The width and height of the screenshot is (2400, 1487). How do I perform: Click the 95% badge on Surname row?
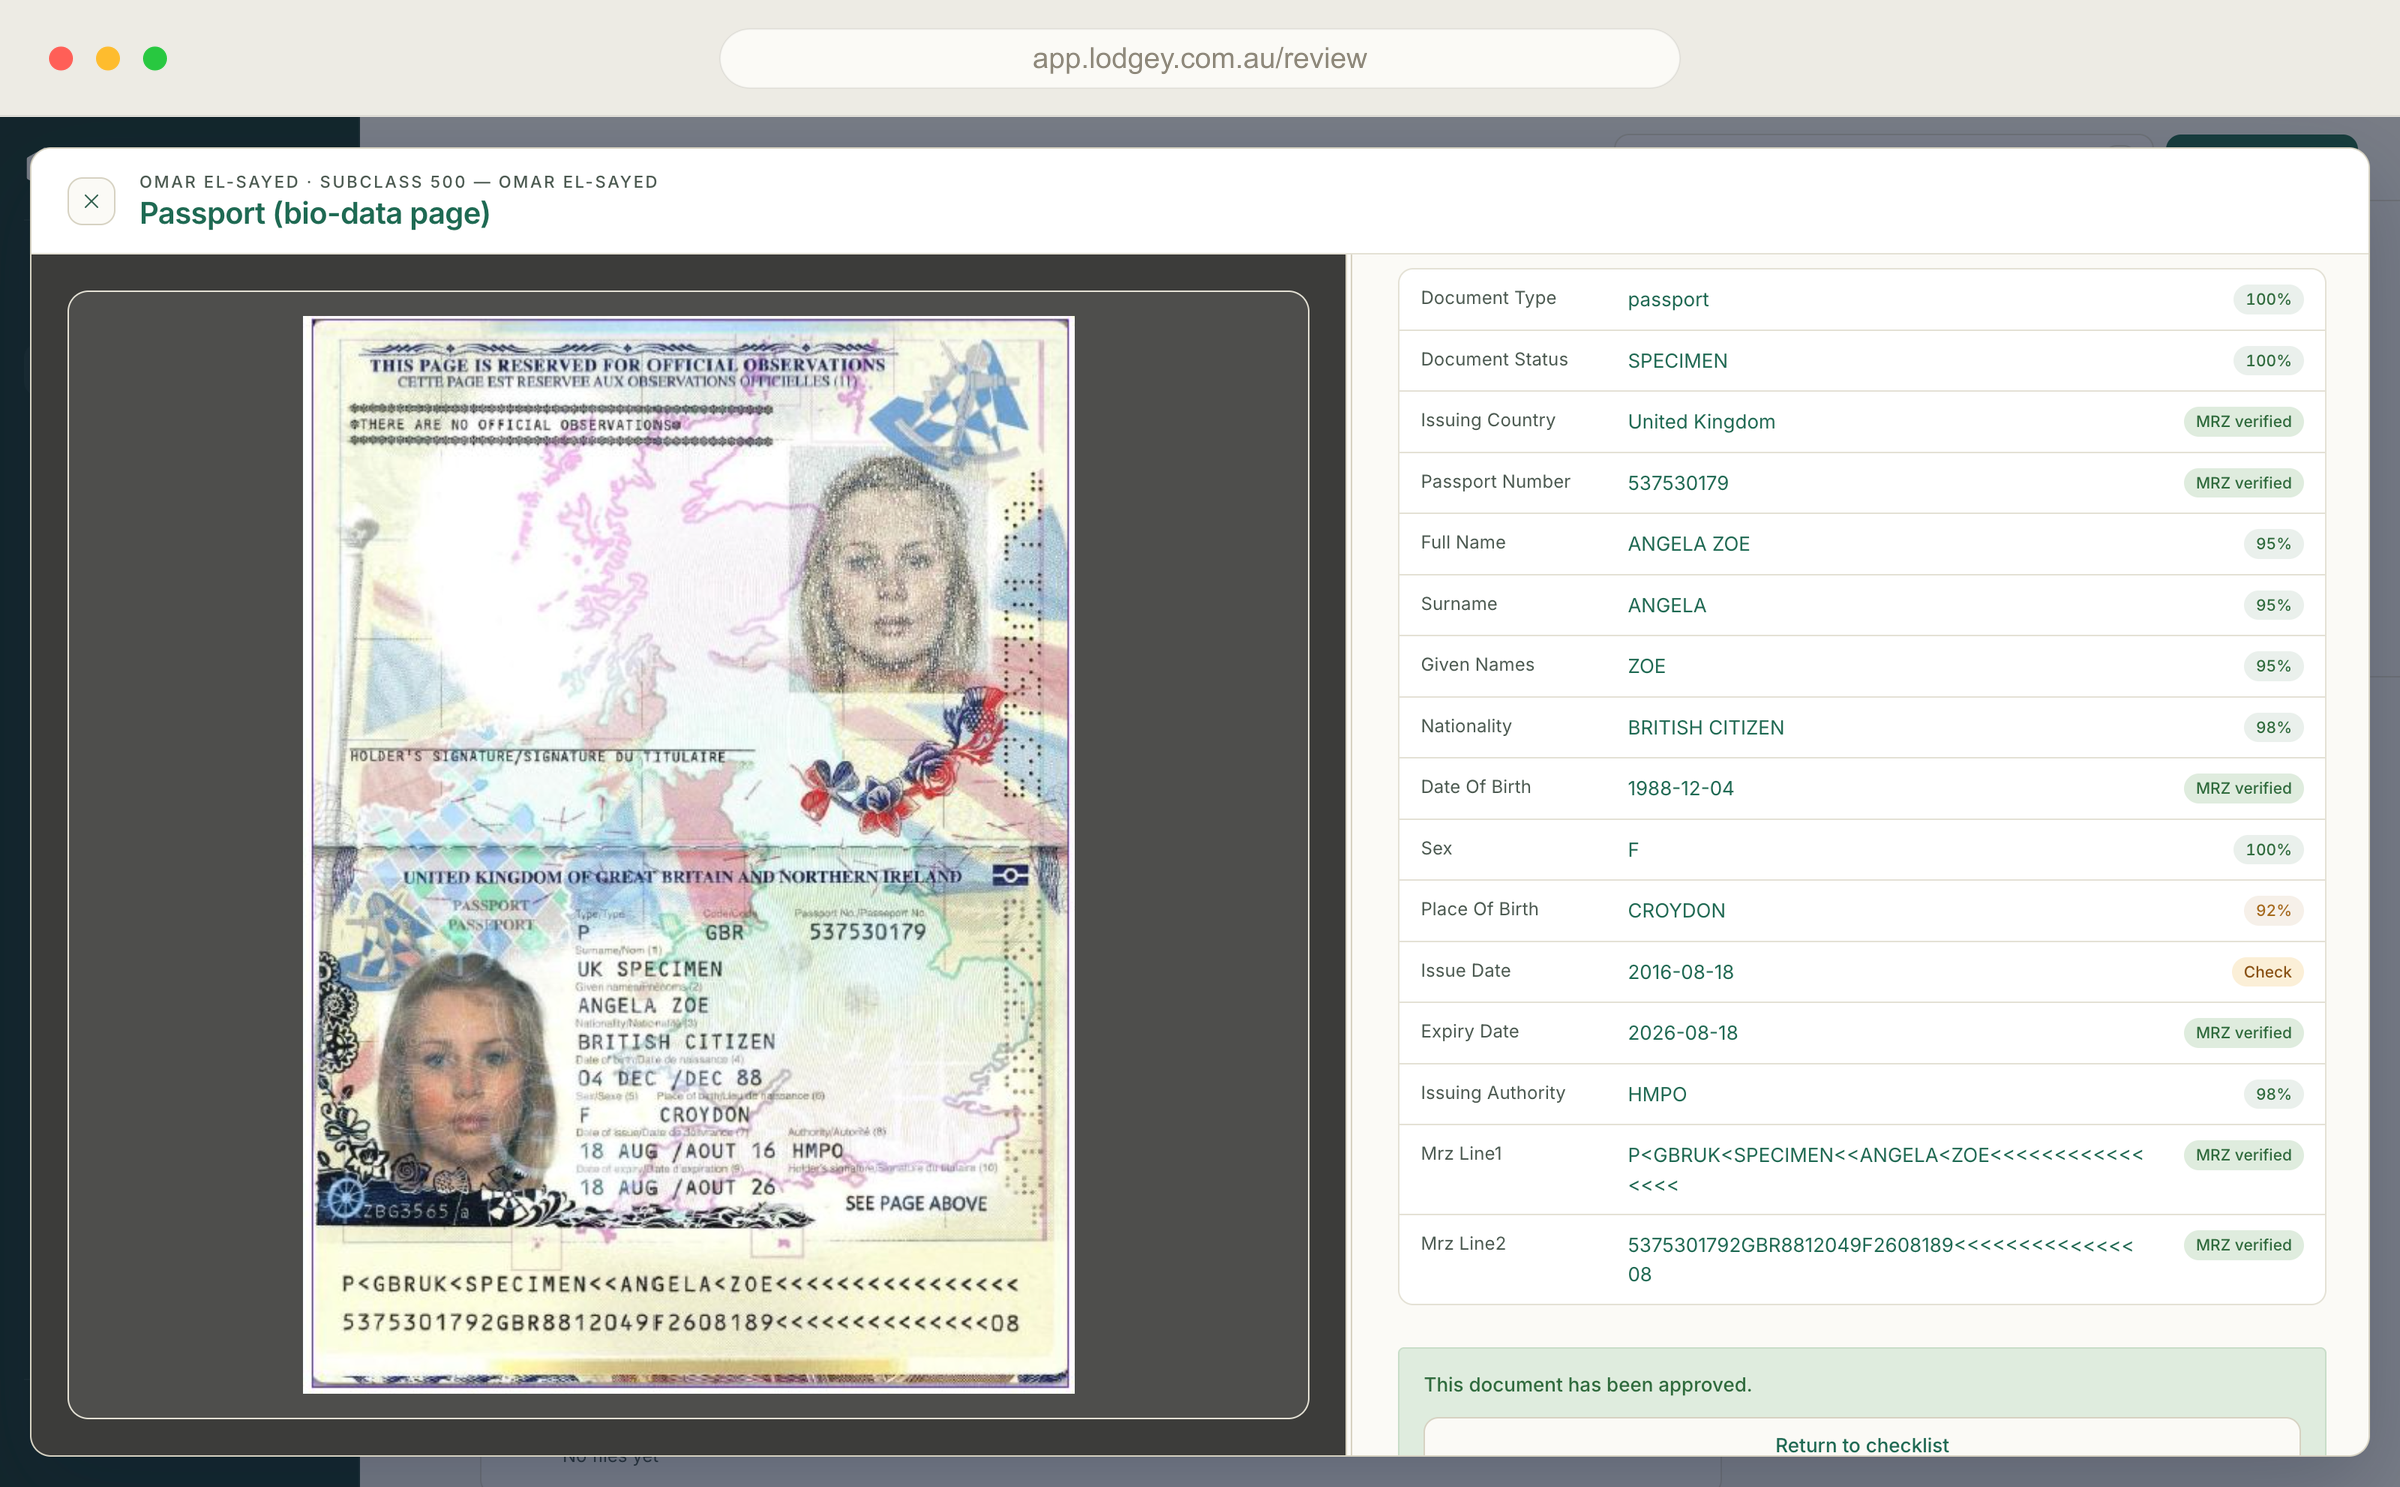[x=2272, y=604]
